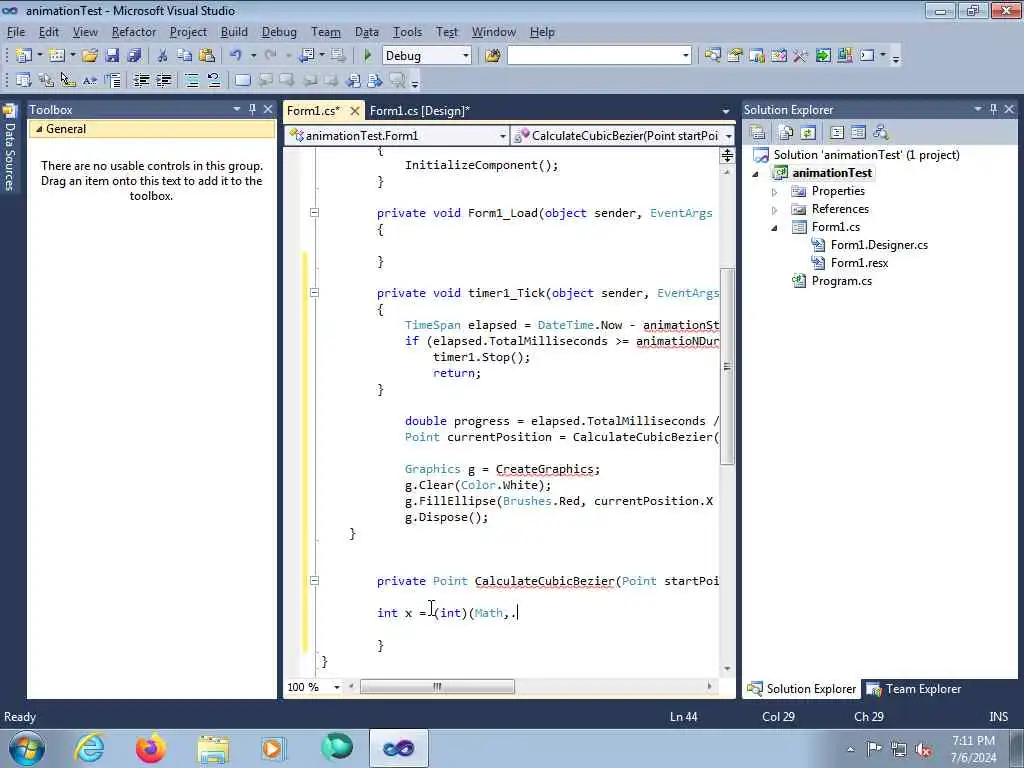Viewport: 1024px width, 768px height.
Task: Open the Toolbox window position dropdown arrow
Action: point(236,109)
